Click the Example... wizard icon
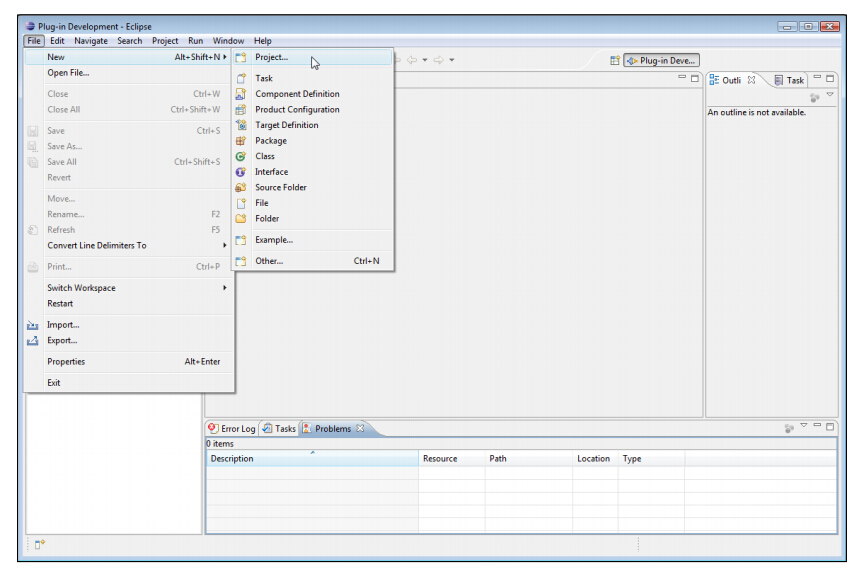Image resolution: width=860 pixels, height=580 pixels. [241, 240]
